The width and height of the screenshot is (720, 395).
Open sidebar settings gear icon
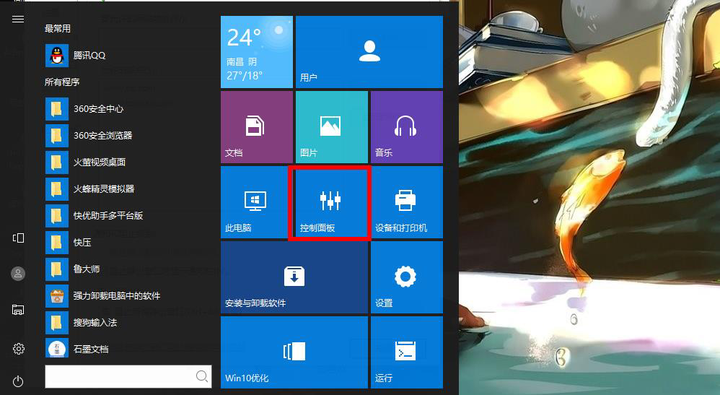pyautogui.click(x=18, y=349)
